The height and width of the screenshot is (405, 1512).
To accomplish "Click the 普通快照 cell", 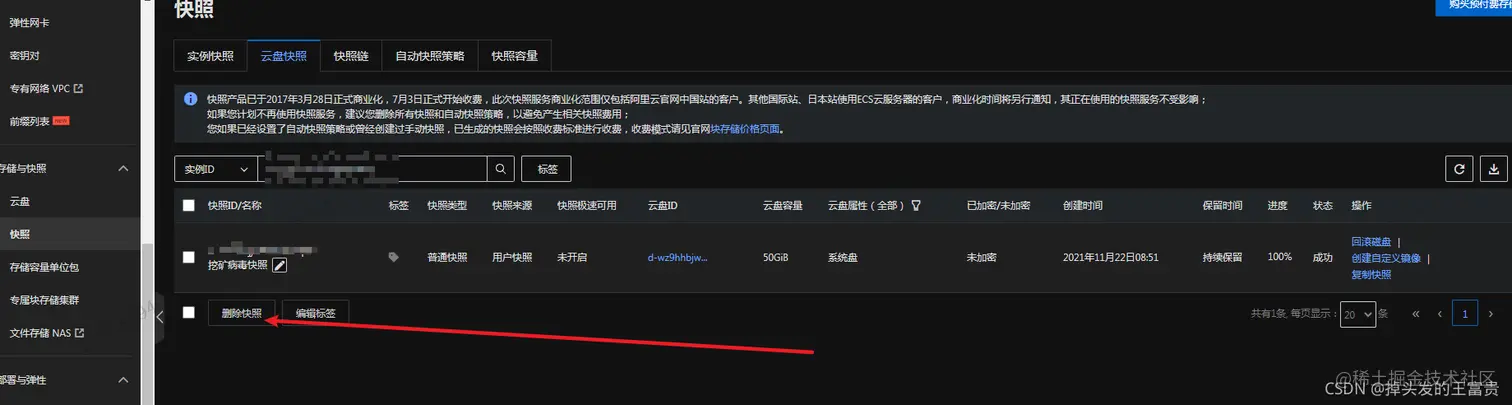I will tap(447, 257).
